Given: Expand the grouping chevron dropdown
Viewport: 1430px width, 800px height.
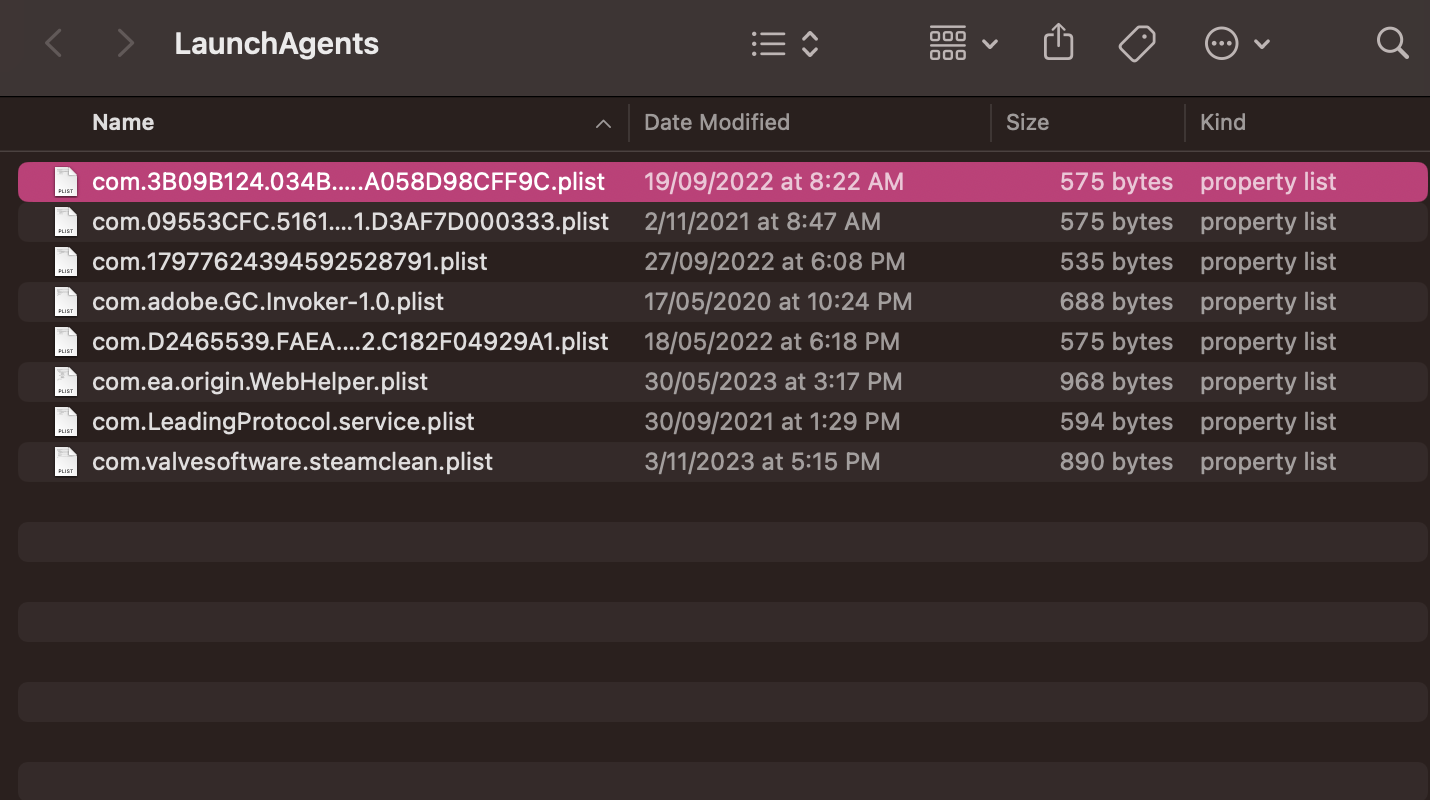Looking at the screenshot, I should [989, 43].
